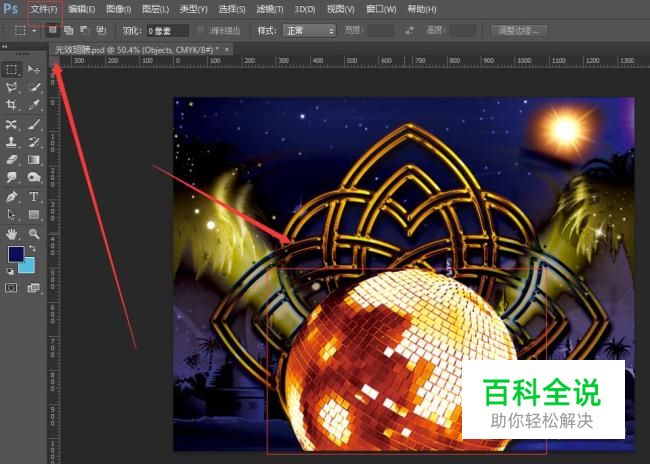Viewport: 650px width, 464px height.
Task: Select the Eraser tool
Action: 12,160
